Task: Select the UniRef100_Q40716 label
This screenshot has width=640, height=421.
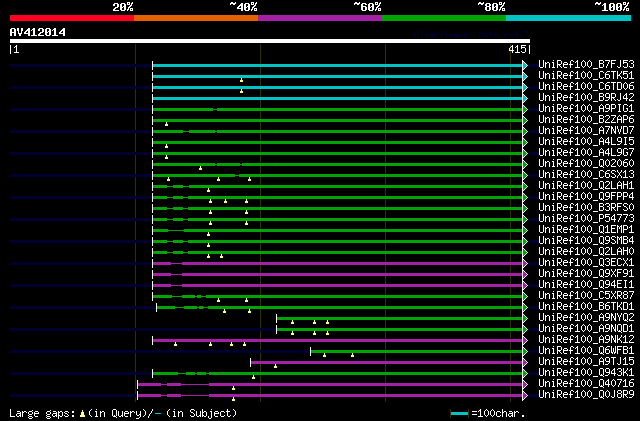Action: tap(586, 383)
